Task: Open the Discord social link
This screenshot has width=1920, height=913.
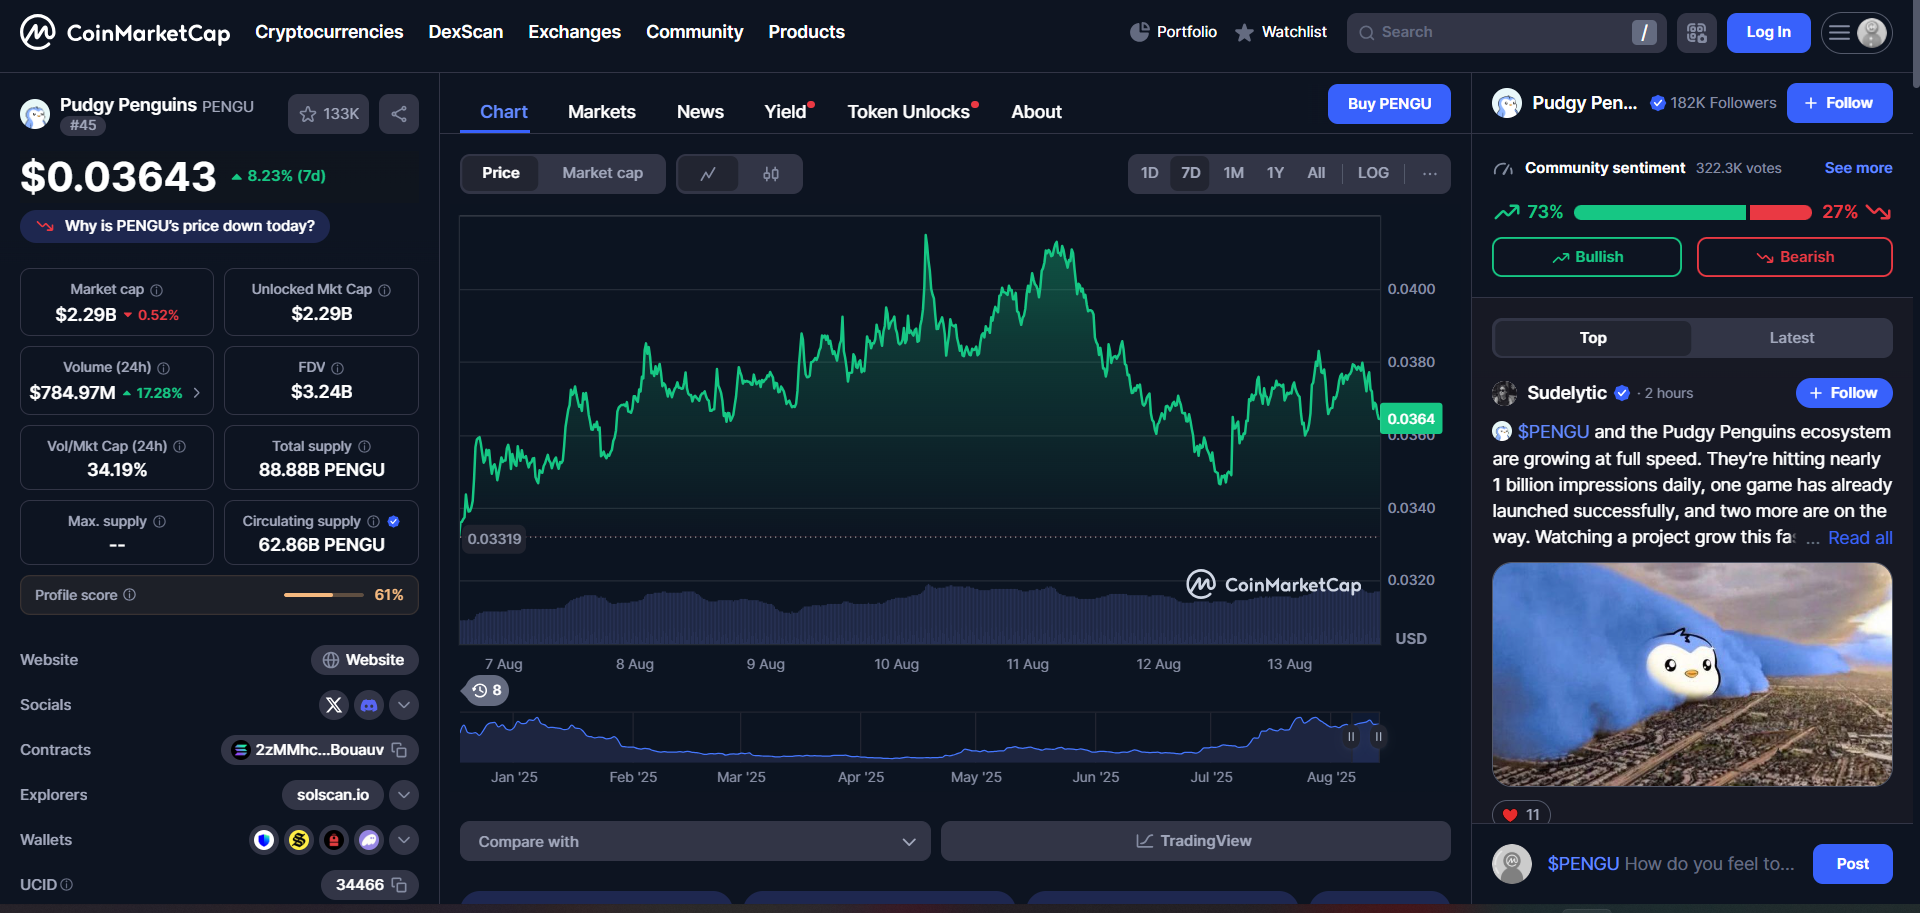Action: click(x=369, y=705)
